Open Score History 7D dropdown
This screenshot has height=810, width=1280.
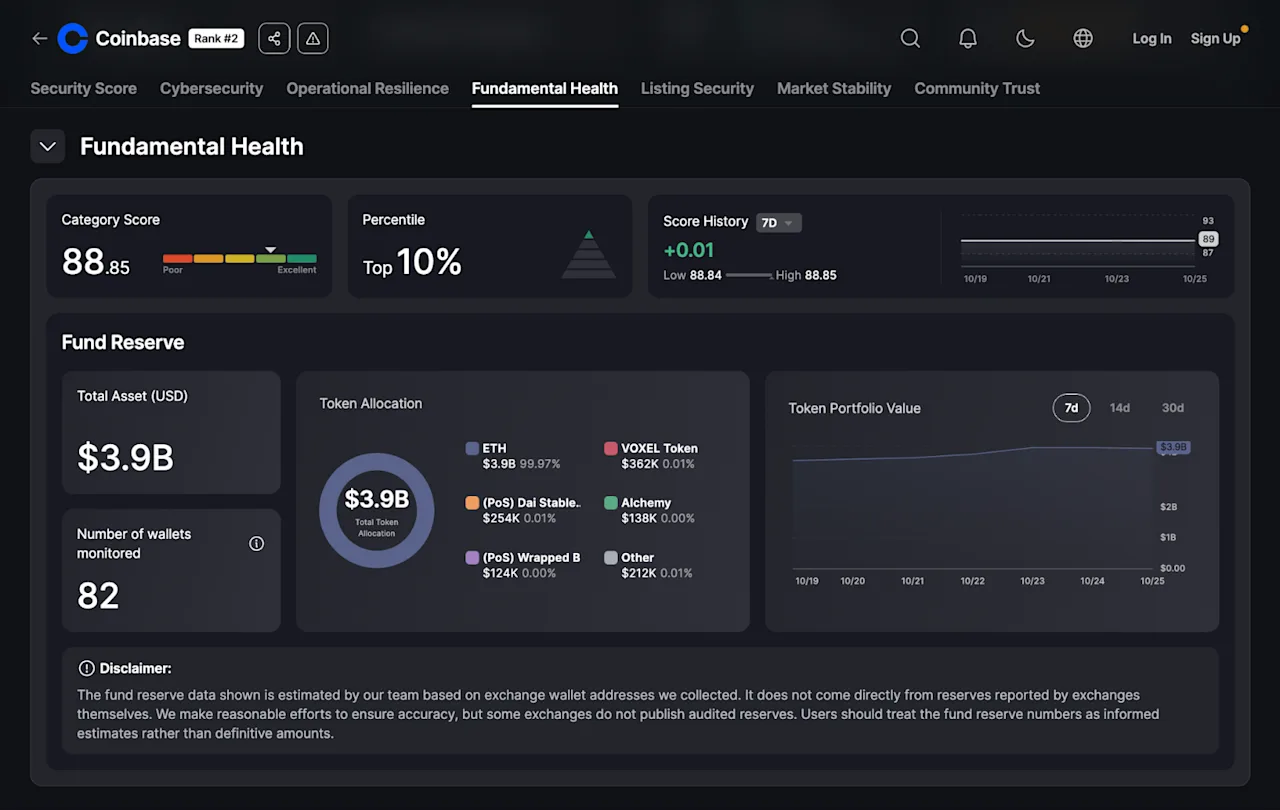[779, 222]
